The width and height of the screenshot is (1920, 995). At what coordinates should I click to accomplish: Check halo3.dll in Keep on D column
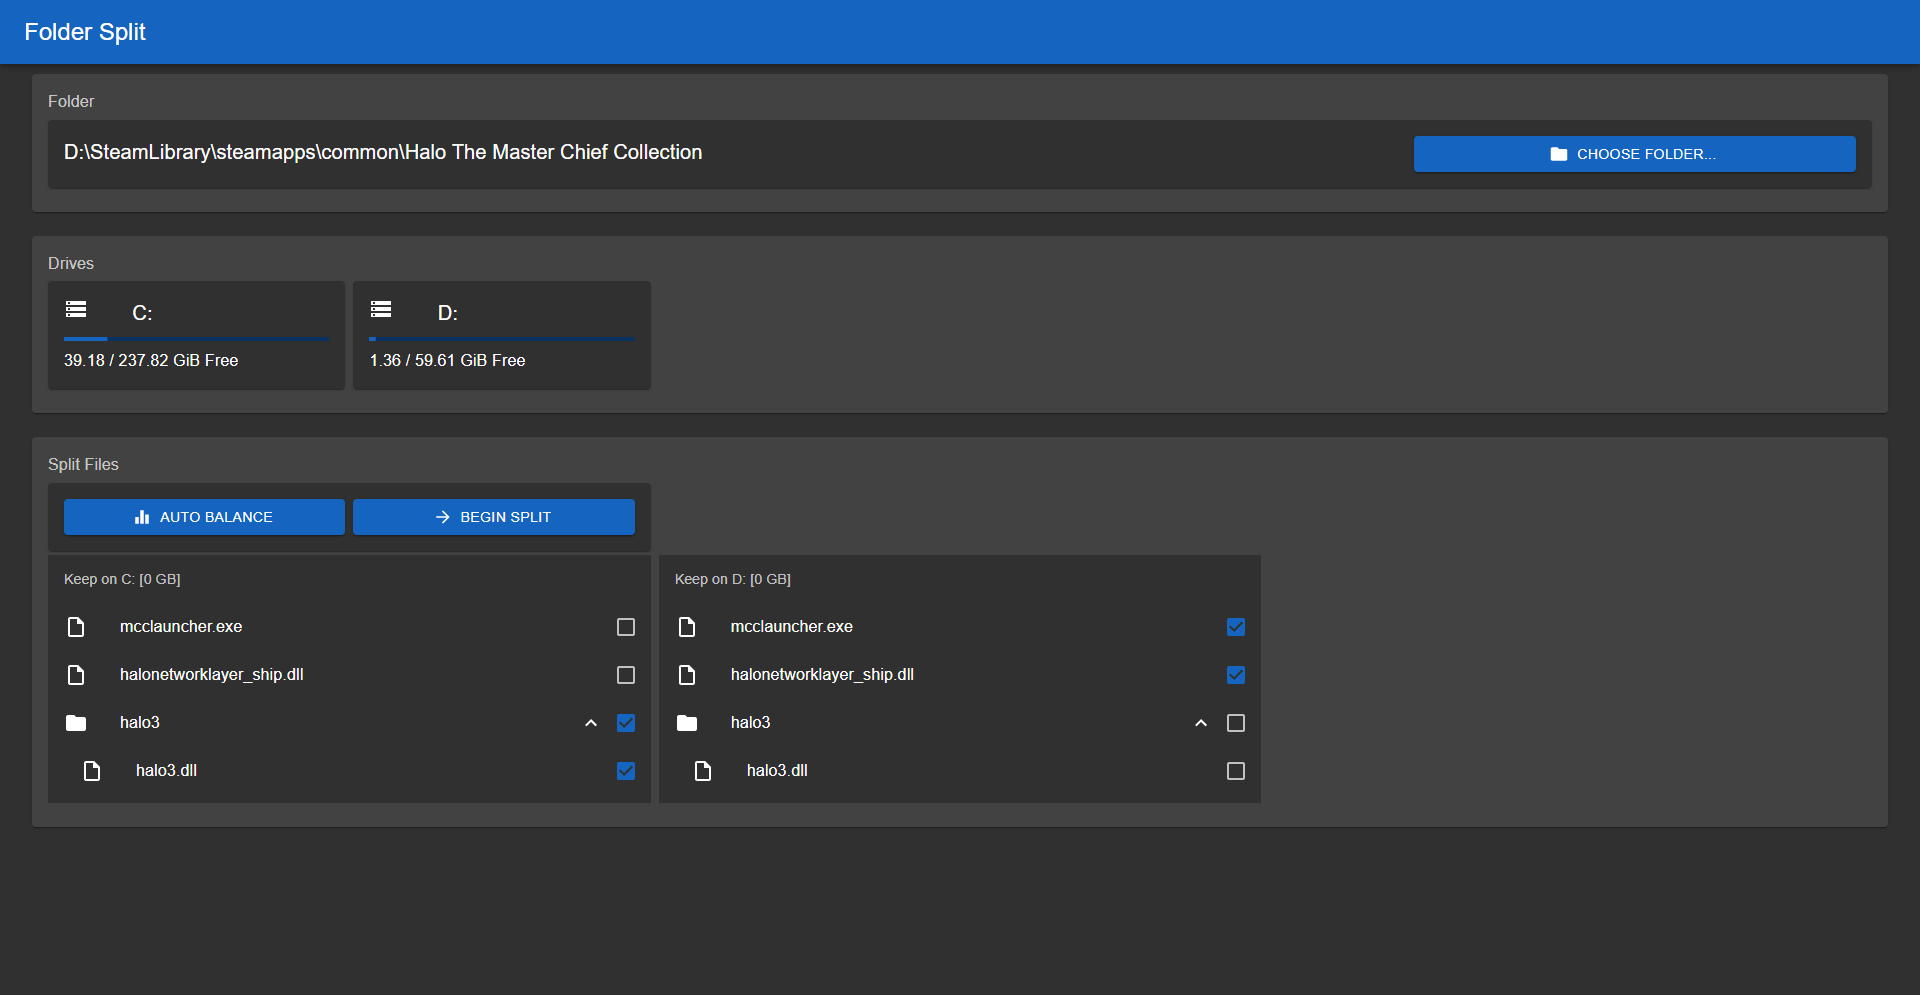(x=1236, y=771)
